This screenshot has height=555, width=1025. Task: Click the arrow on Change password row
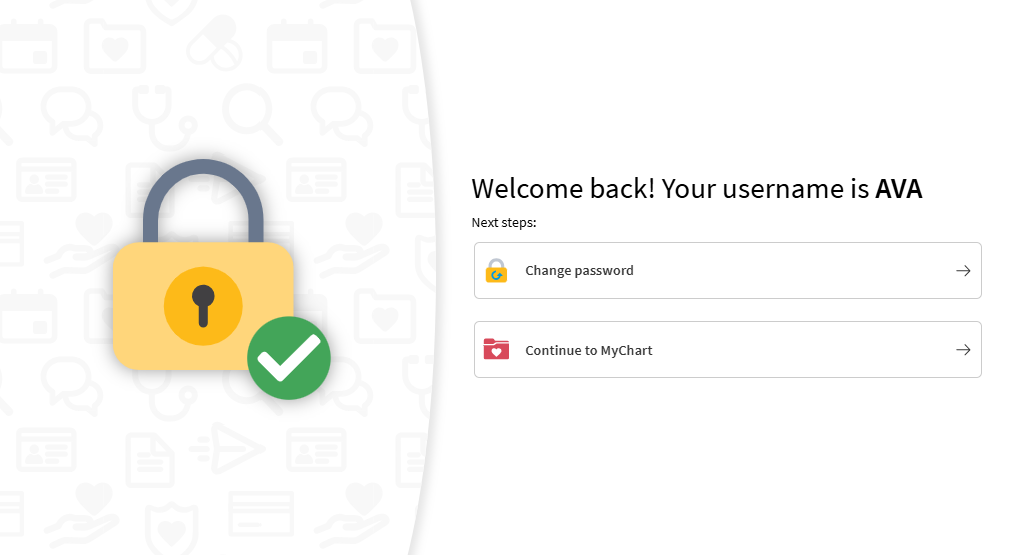pyautogui.click(x=962, y=271)
